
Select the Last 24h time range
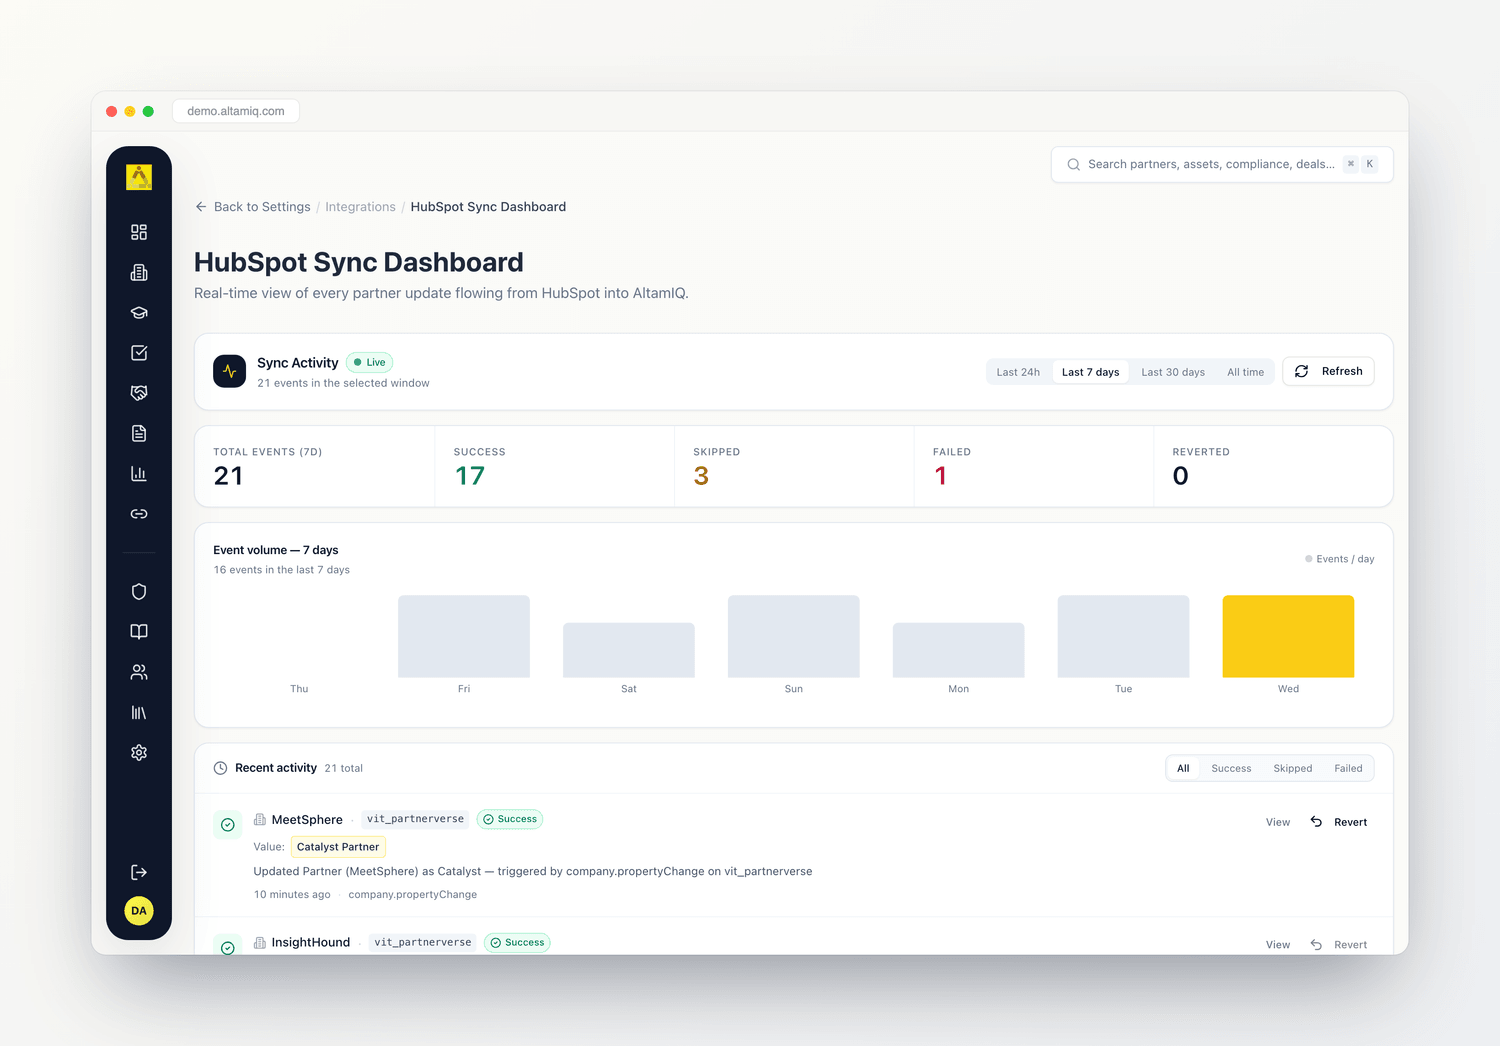click(1018, 372)
